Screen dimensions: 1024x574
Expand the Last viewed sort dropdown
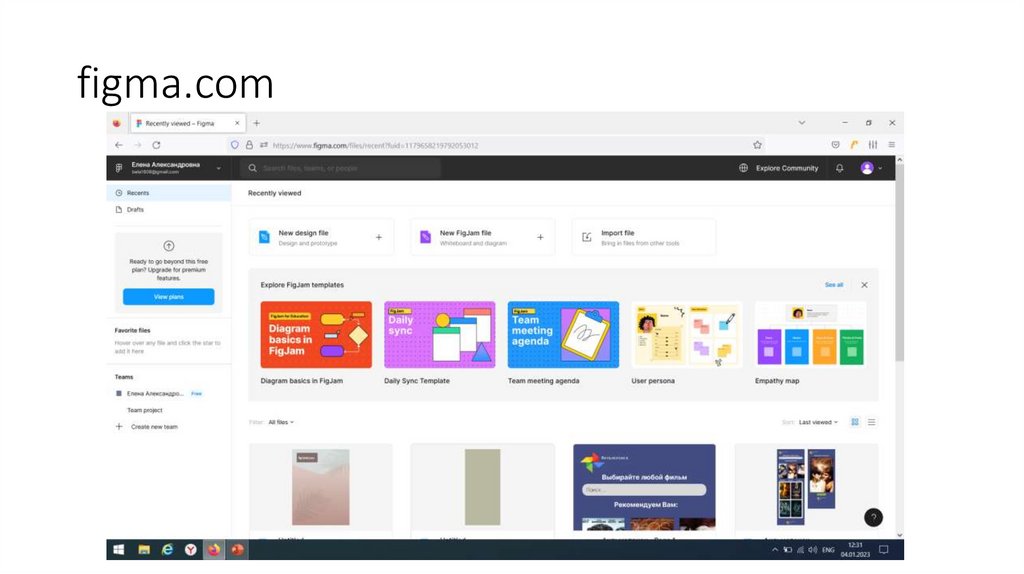pos(818,422)
